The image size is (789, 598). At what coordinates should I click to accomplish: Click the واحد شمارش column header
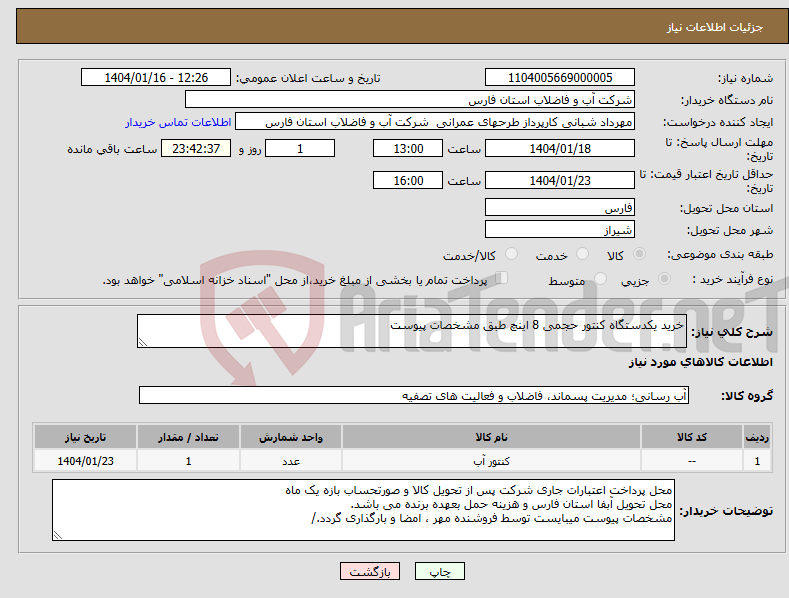[x=291, y=437]
